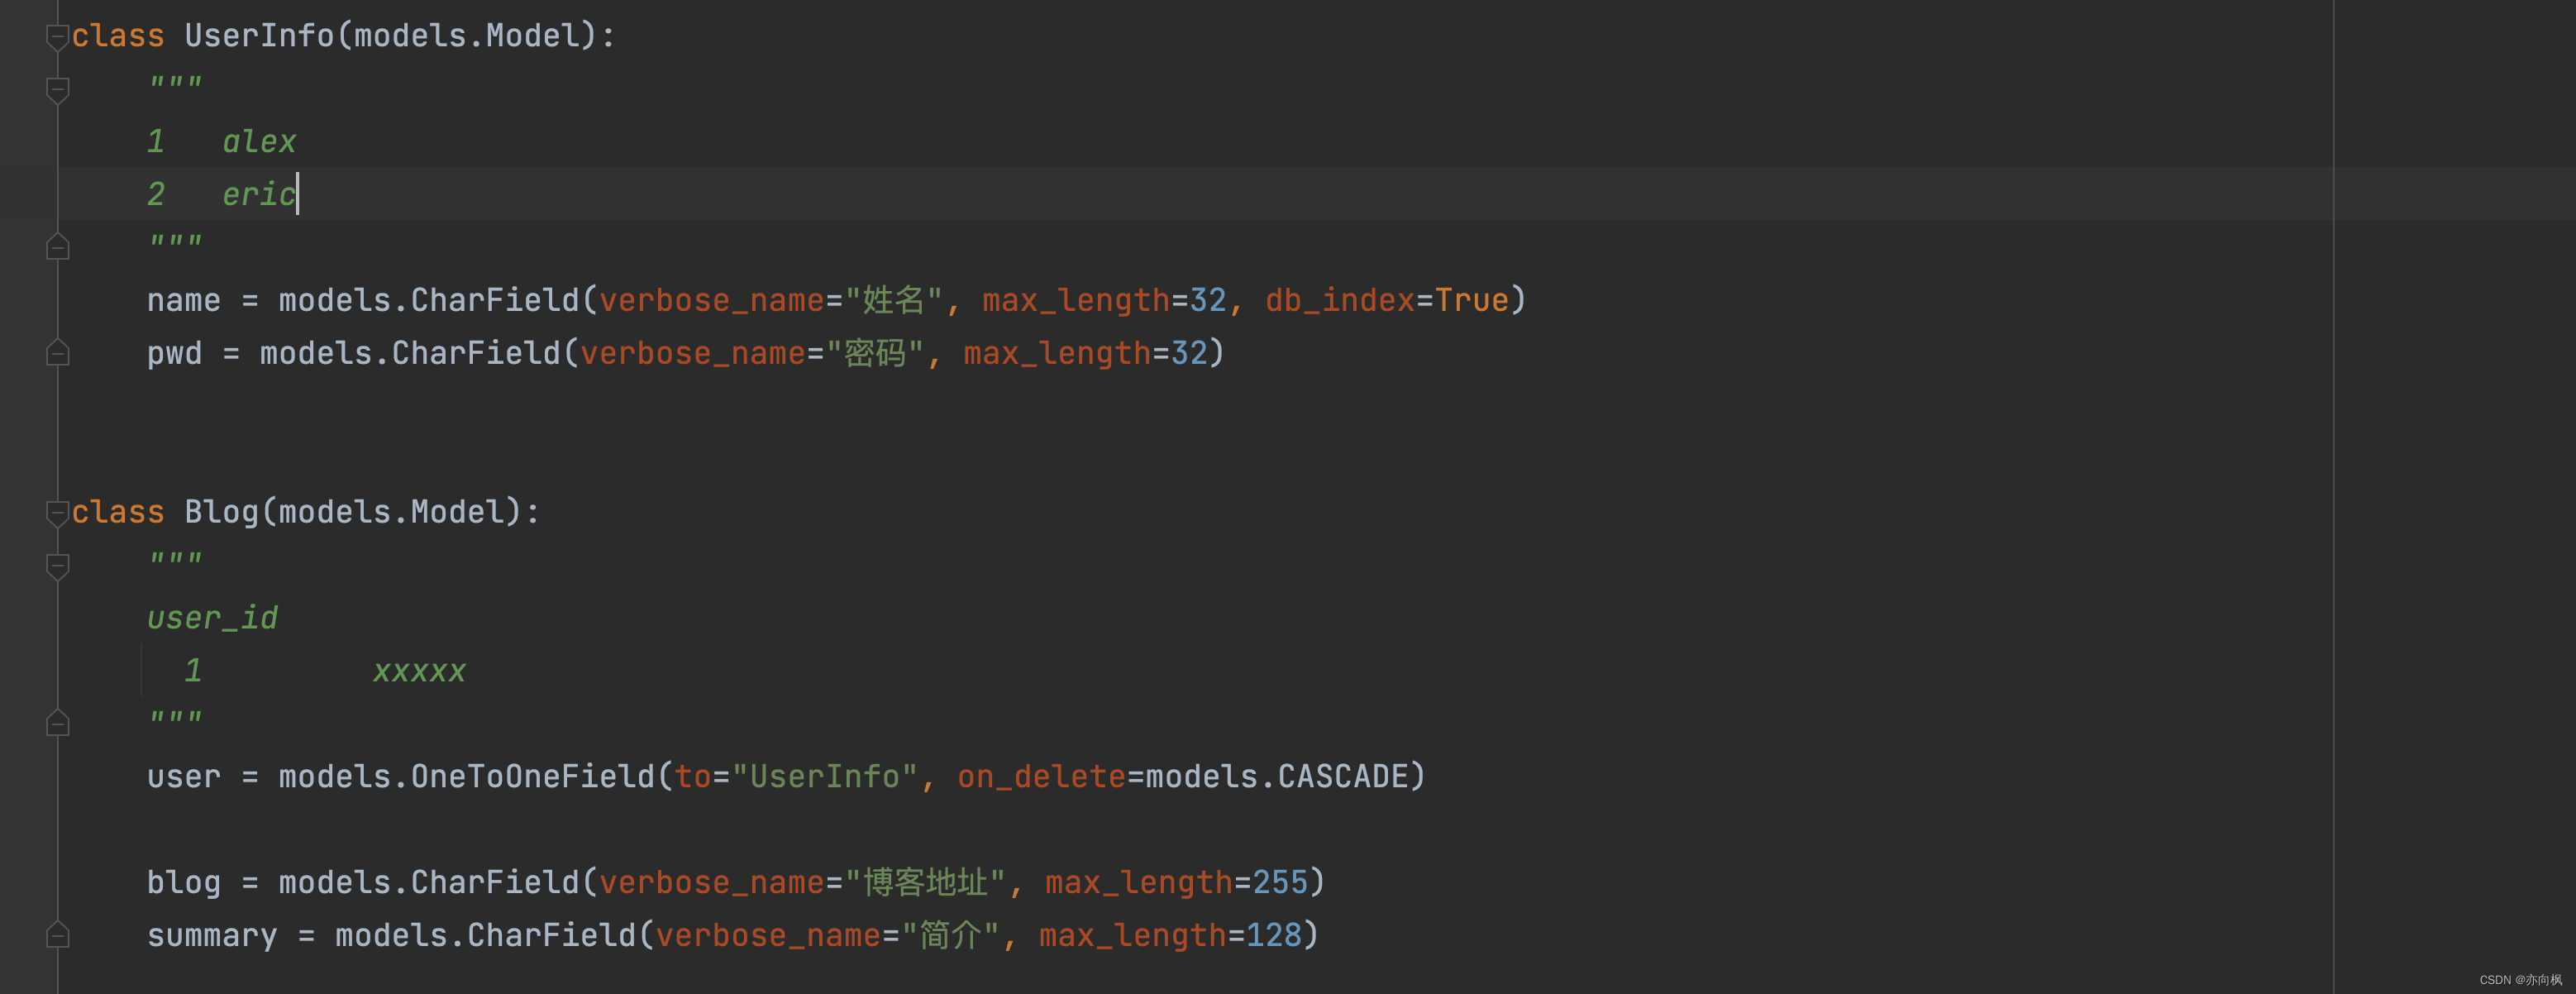The height and width of the screenshot is (994, 2576).
Task: Collapse the UserInfo class fold marker
Action: [x=57, y=37]
